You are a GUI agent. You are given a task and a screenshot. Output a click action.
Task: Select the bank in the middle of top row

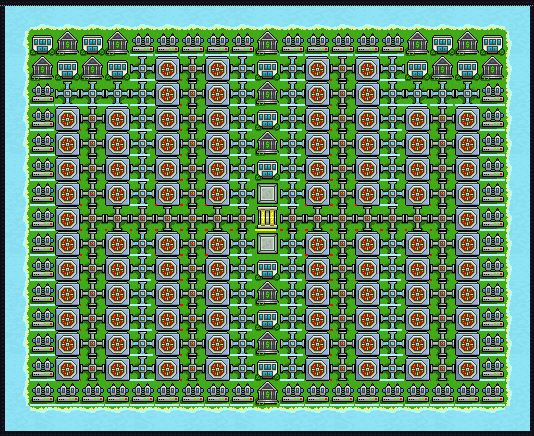click(267, 43)
